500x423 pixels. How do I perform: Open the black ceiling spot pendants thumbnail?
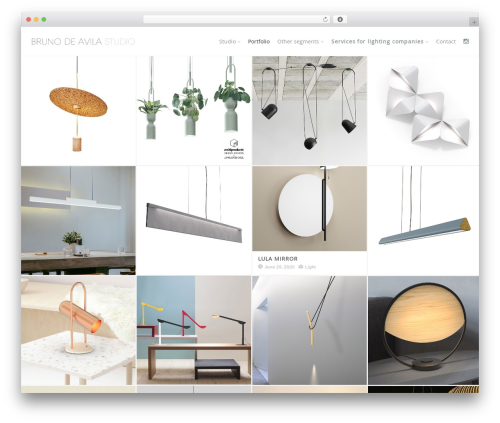click(310, 110)
